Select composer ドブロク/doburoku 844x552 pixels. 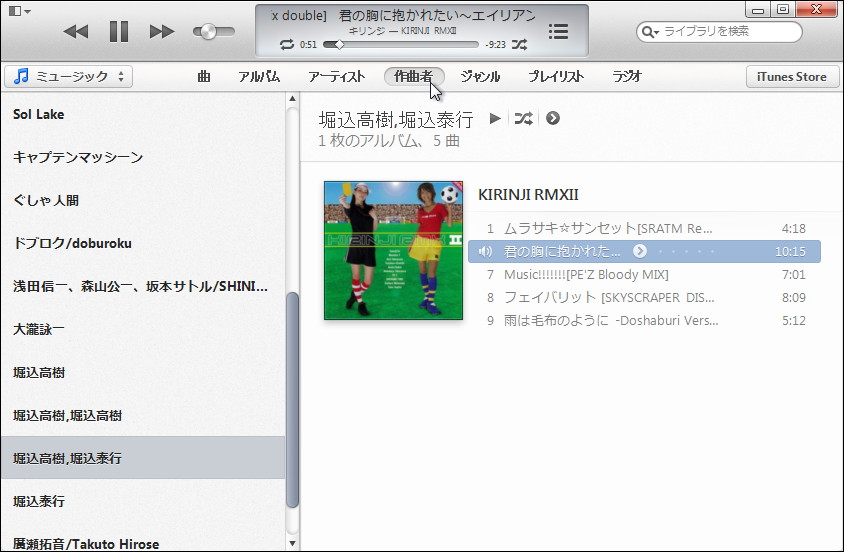143,243
